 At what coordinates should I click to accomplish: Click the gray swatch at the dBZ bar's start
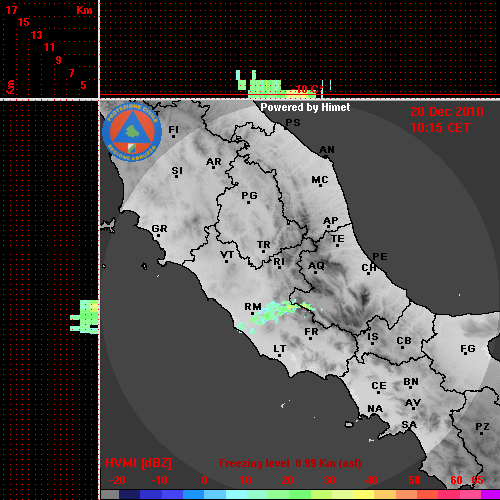[110, 494]
